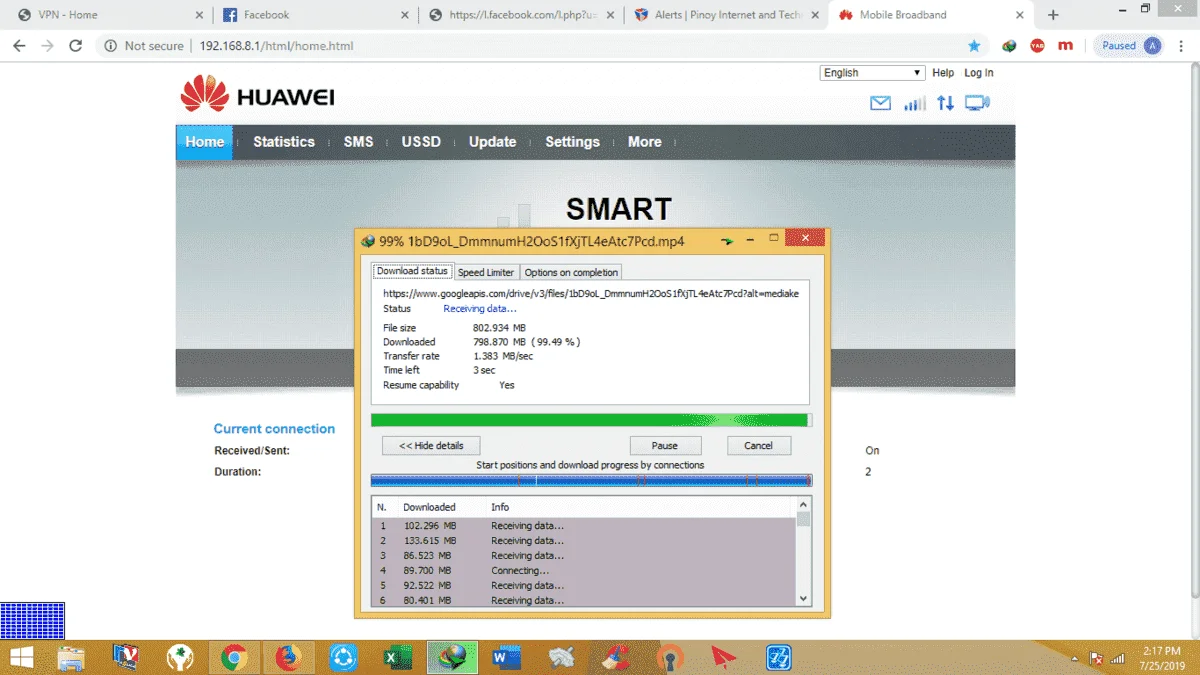Switch to l.facebook.com browser tab
The height and width of the screenshot is (675, 1200).
(520, 15)
